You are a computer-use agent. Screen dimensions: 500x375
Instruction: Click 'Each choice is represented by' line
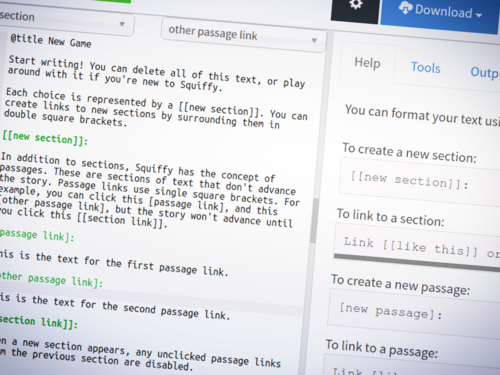[156, 103]
